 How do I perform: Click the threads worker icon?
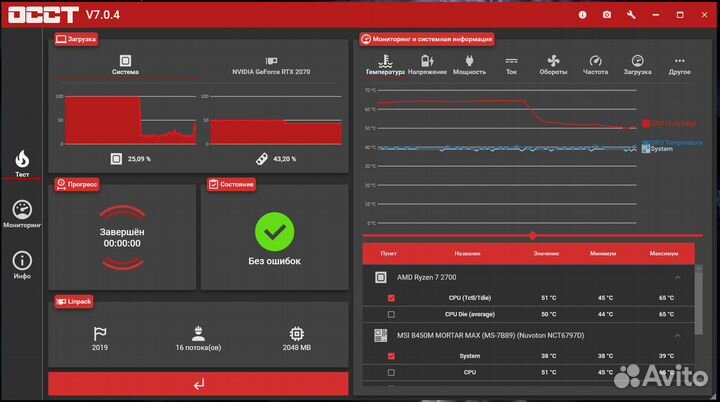198,333
